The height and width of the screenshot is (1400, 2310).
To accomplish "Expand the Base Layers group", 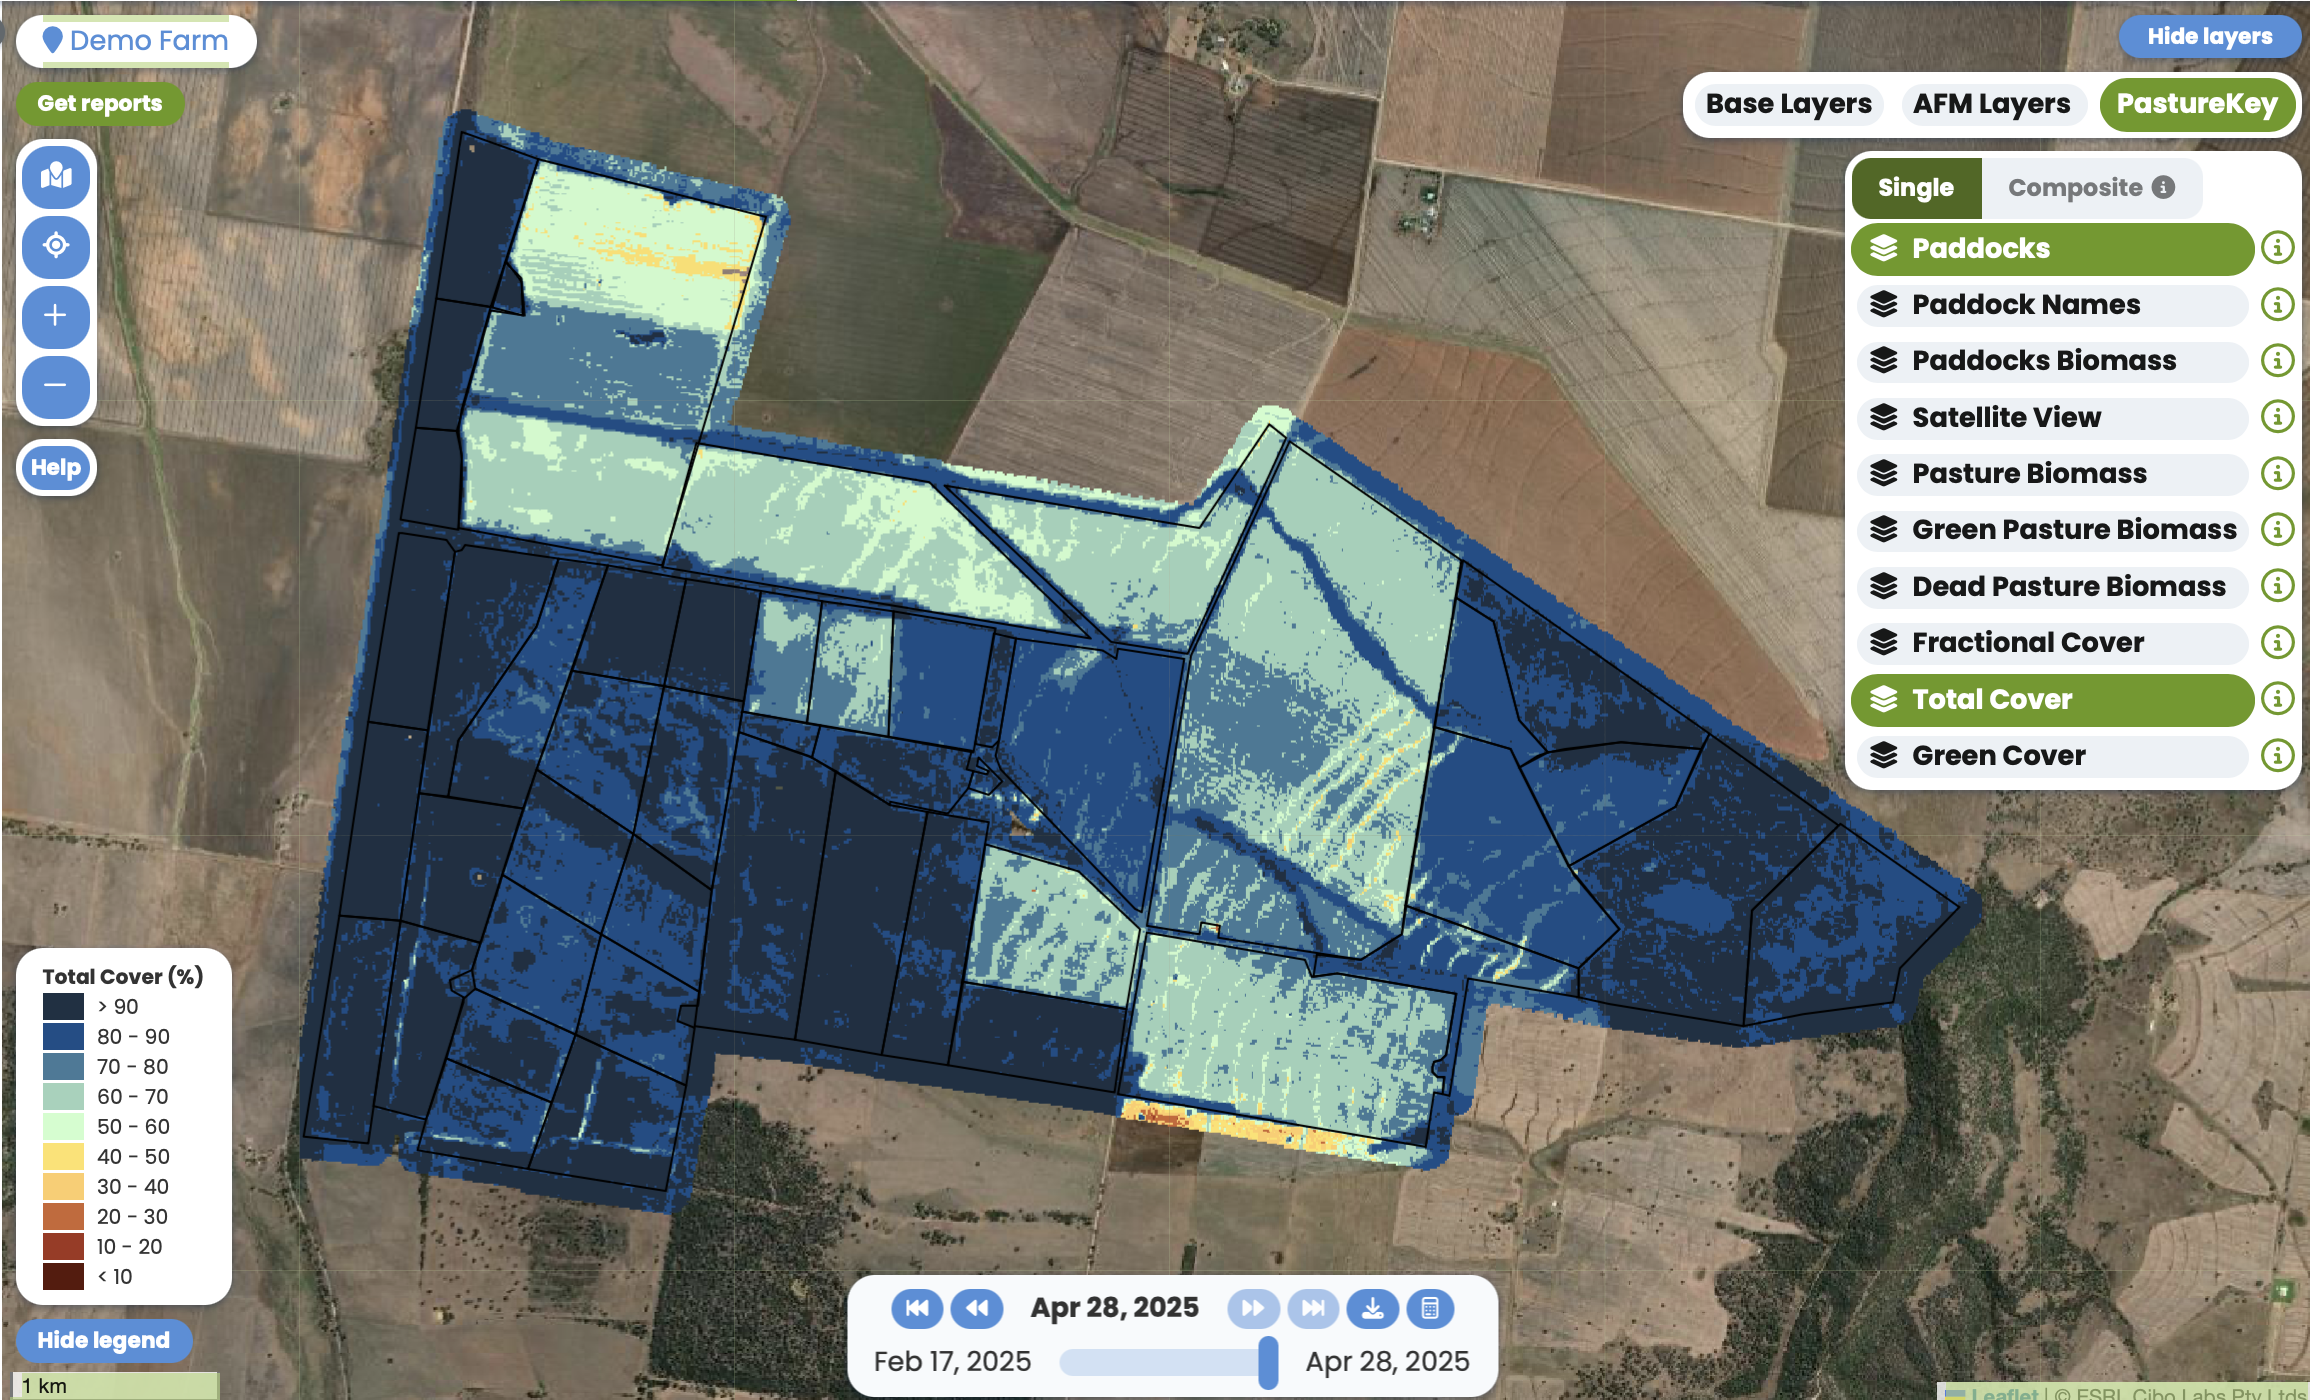I will (x=1788, y=104).
